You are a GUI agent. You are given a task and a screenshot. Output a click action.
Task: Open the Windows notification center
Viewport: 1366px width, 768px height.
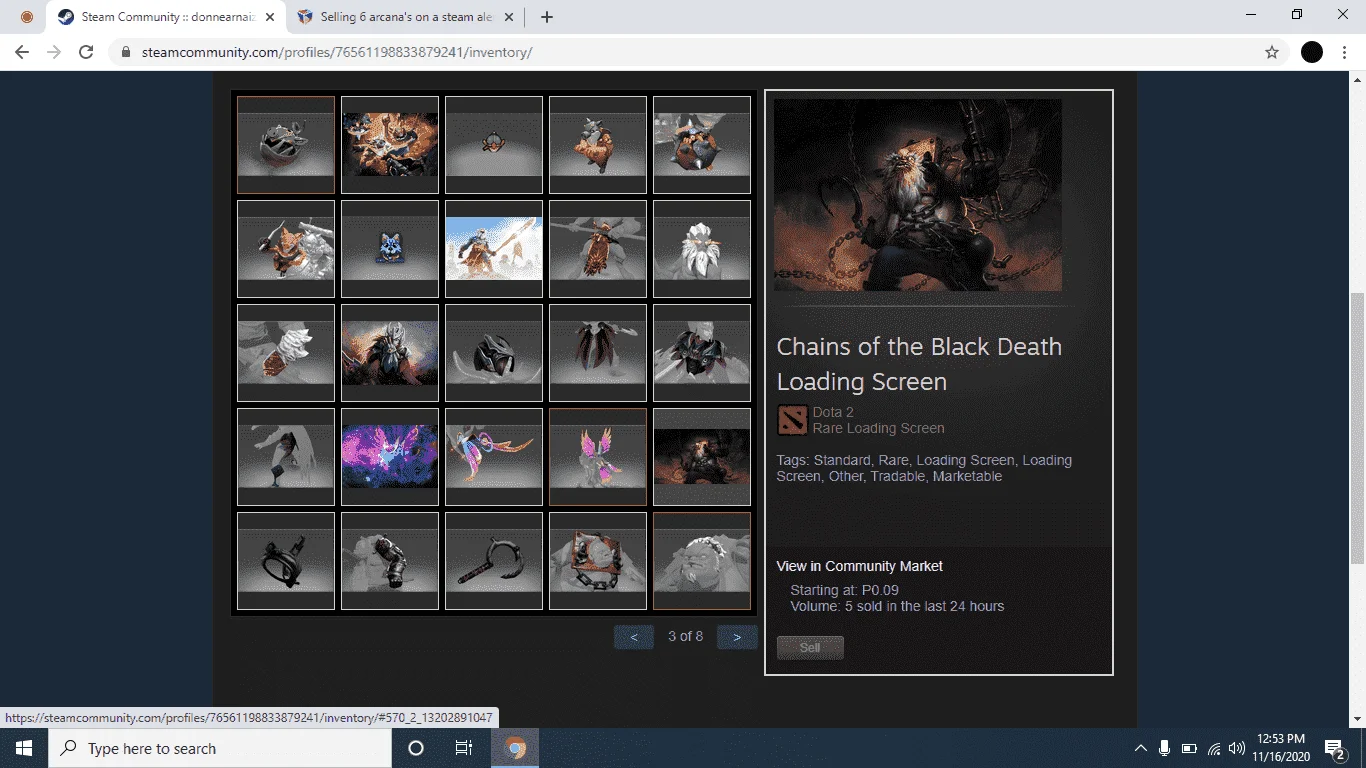point(1335,748)
